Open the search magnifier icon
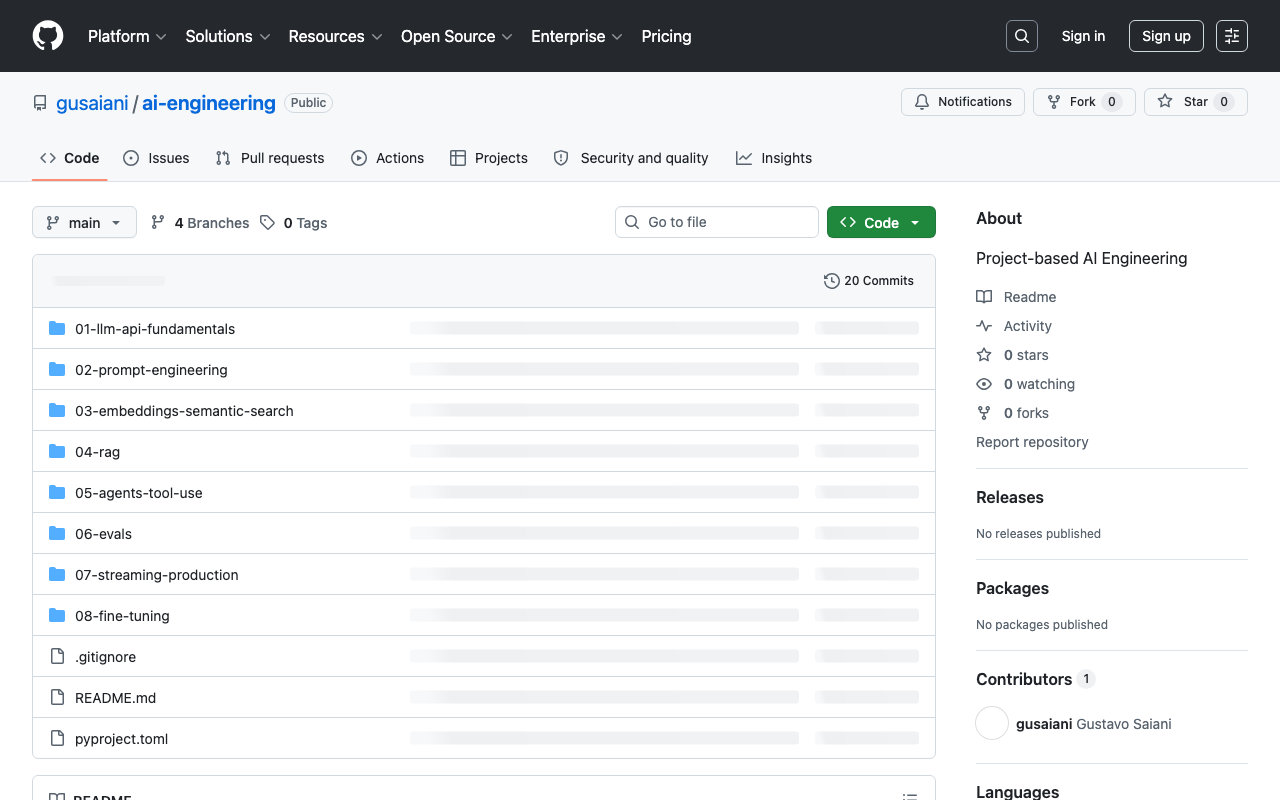 1021,36
